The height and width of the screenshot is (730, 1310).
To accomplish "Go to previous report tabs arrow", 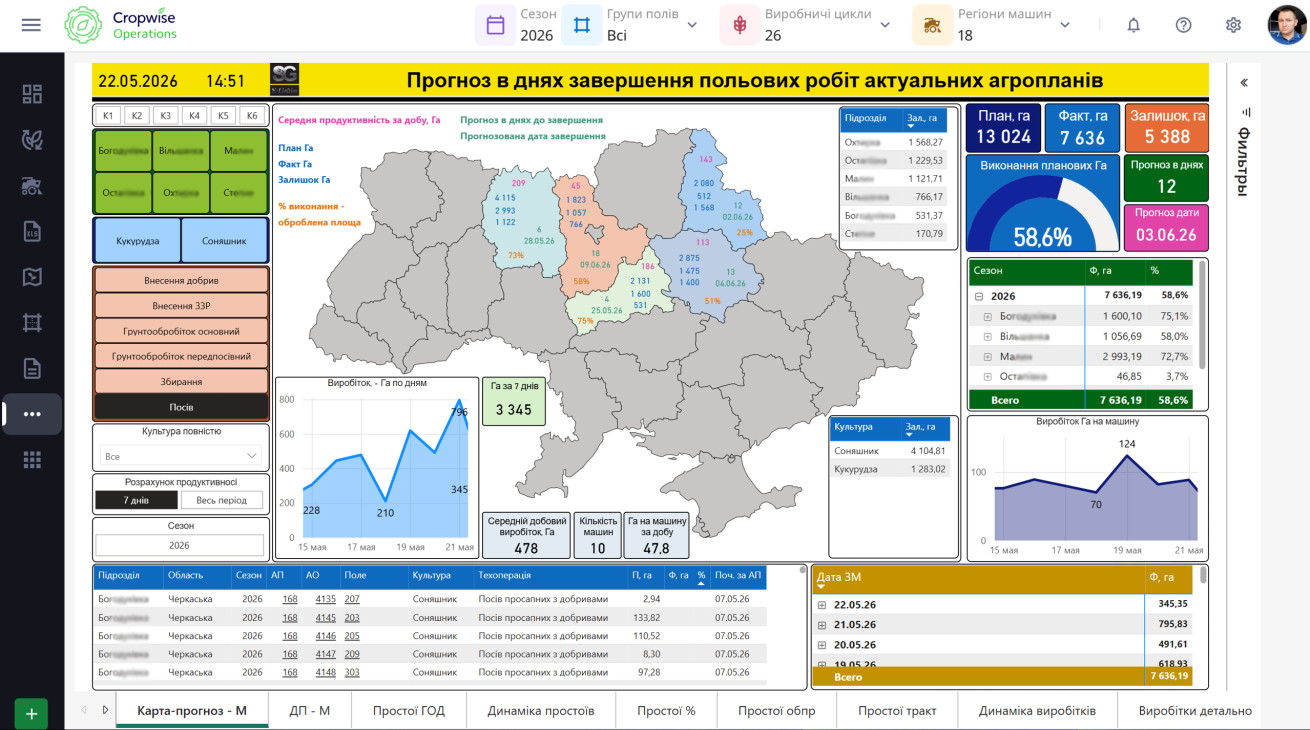I will coord(84,710).
